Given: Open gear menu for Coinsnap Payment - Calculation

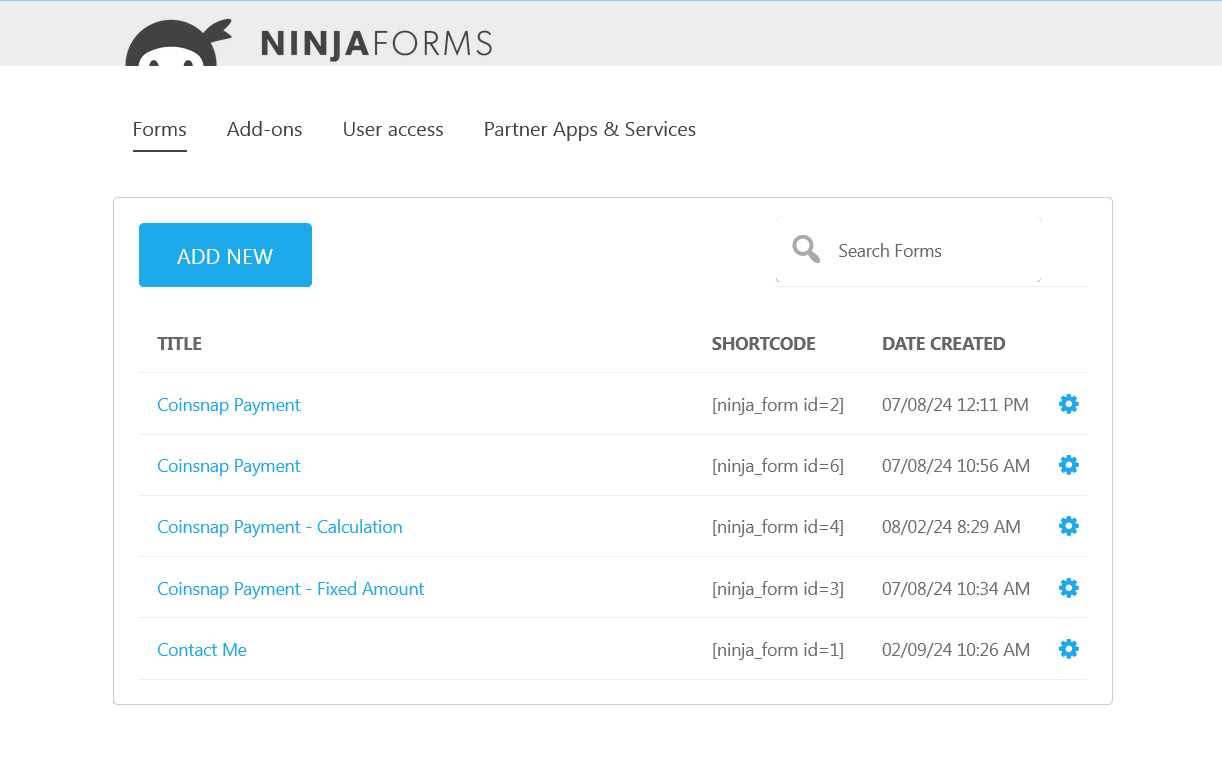Looking at the screenshot, I should tap(1068, 526).
